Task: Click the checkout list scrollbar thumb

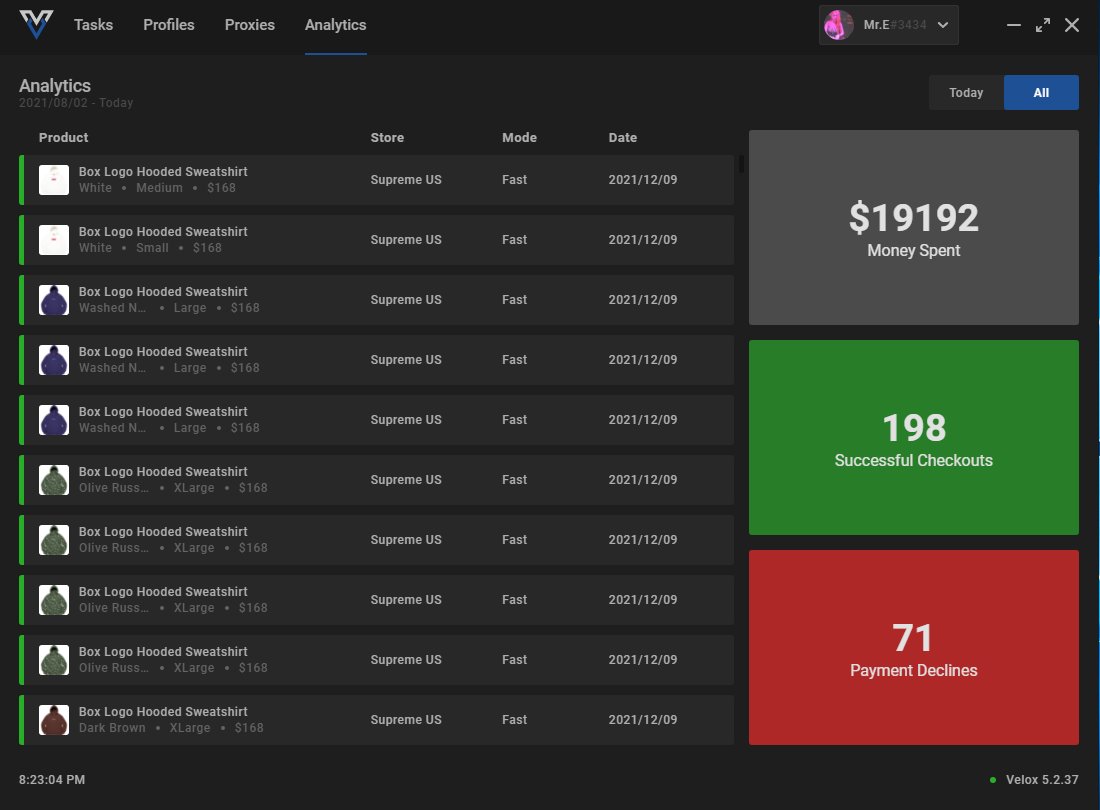Action: (742, 163)
